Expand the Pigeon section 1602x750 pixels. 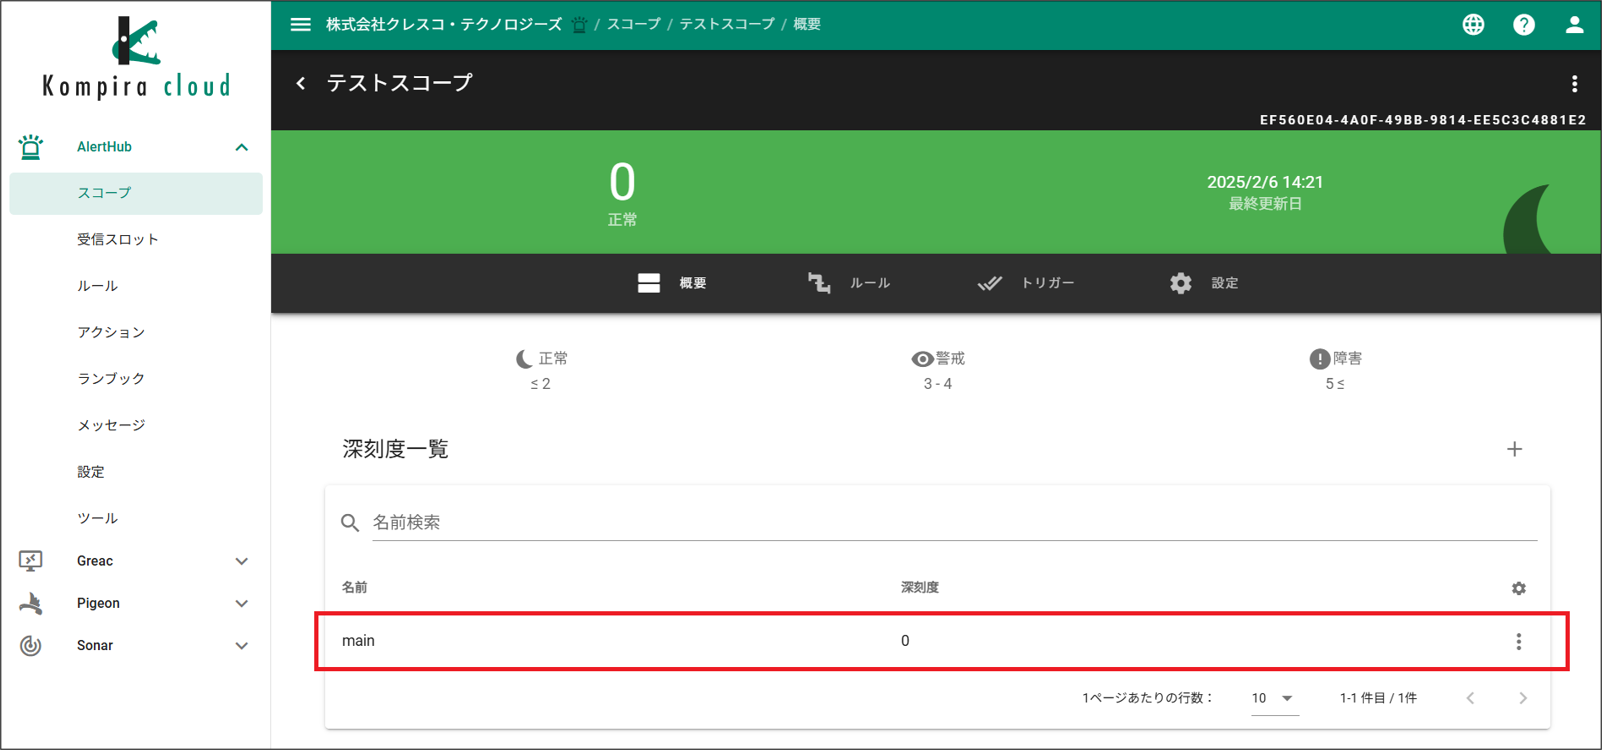click(x=241, y=603)
